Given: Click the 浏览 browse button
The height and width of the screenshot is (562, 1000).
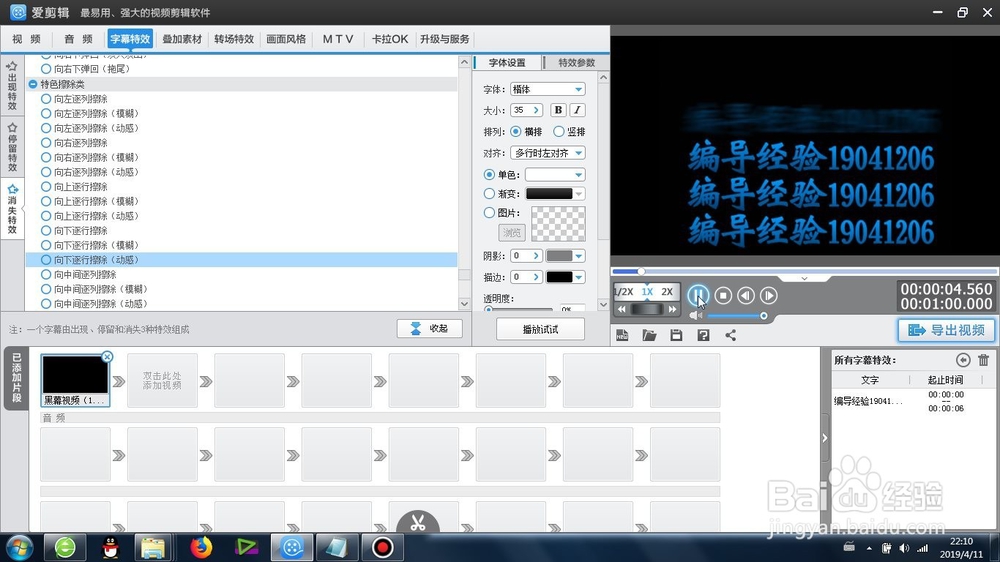Looking at the screenshot, I should coord(511,233).
